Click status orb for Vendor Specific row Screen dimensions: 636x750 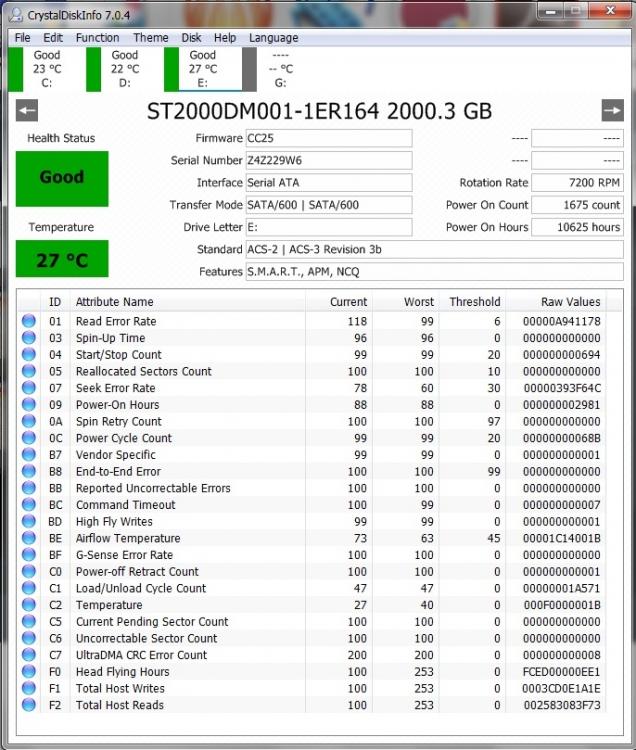29,454
